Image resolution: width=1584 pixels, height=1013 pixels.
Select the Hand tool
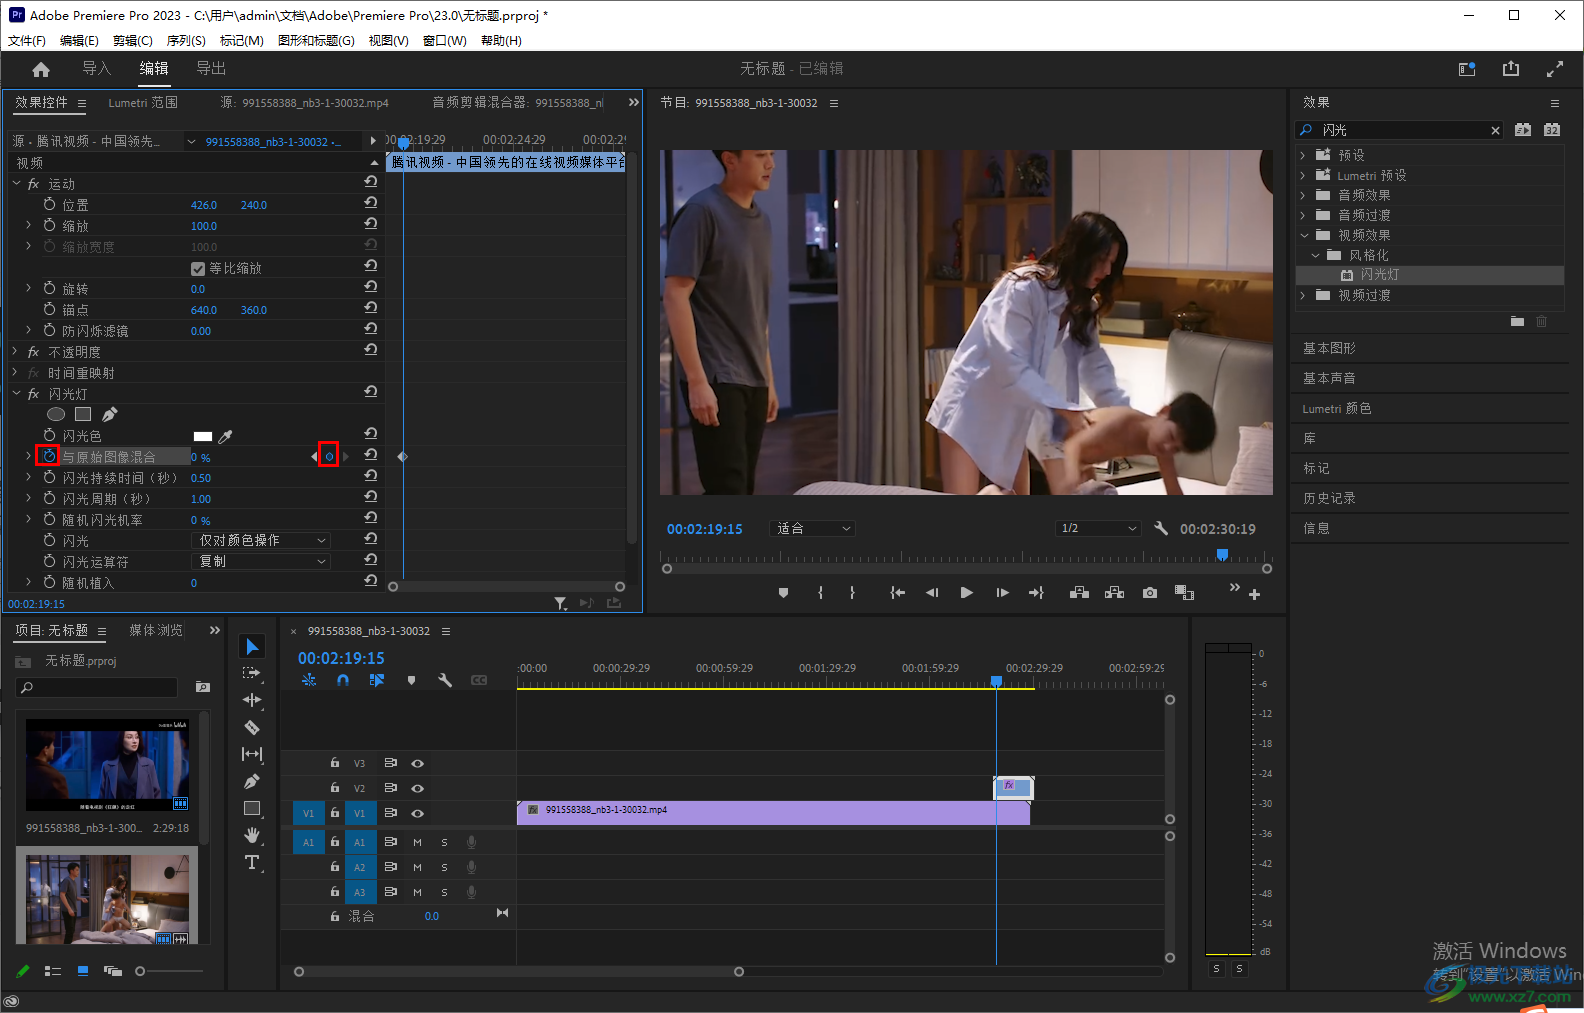pos(252,835)
